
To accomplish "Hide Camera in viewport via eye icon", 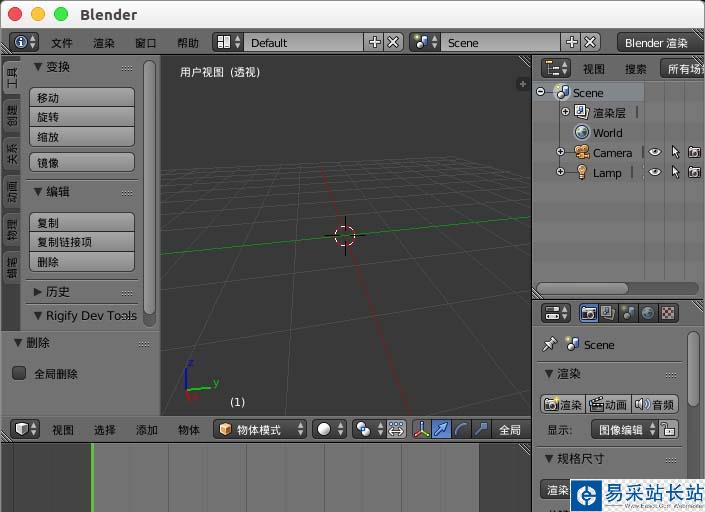I will pyautogui.click(x=655, y=152).
